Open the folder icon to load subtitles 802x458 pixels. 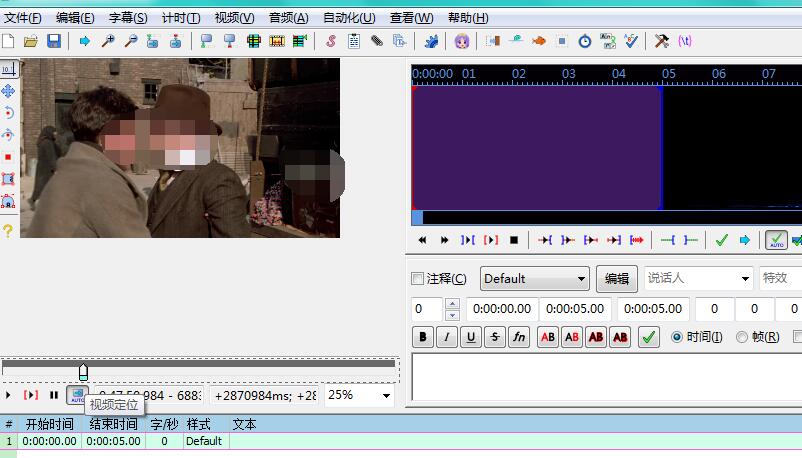click(x=31, y=41)
